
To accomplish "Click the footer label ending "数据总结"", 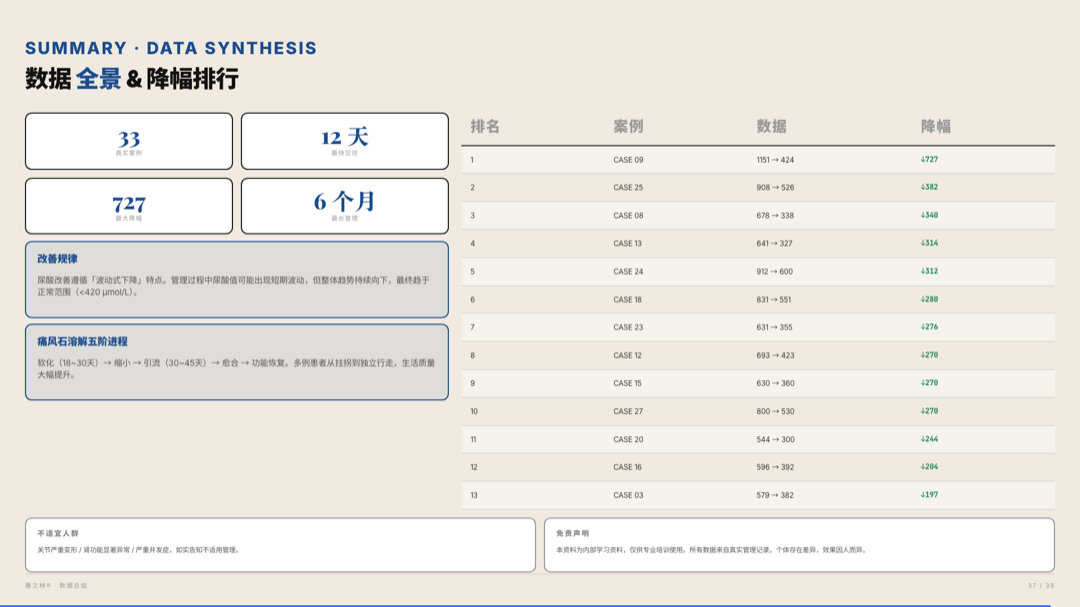I will [x=56, y=586].
